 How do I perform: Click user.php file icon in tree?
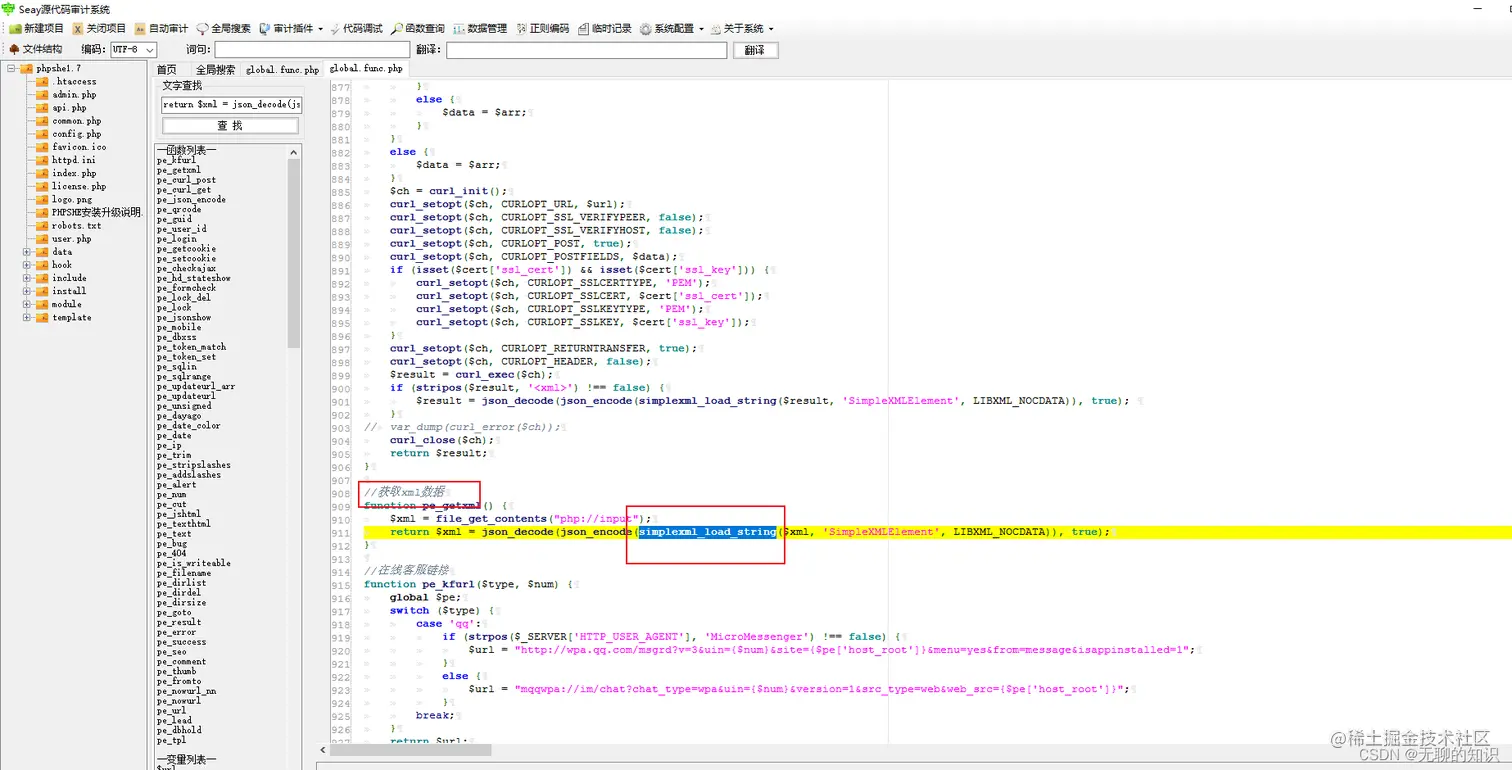click(42, 239)
